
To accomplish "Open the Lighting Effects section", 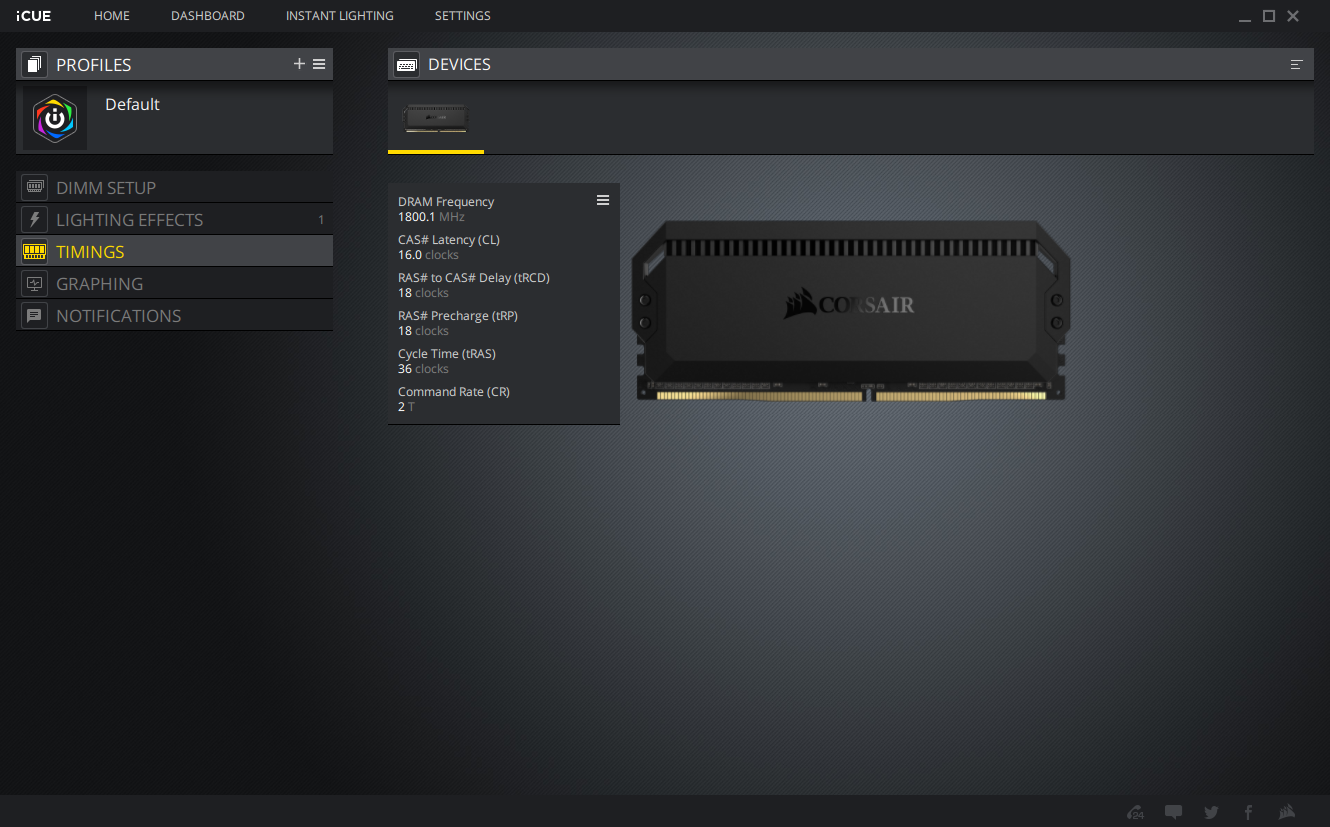I will (x=174, y=219).
